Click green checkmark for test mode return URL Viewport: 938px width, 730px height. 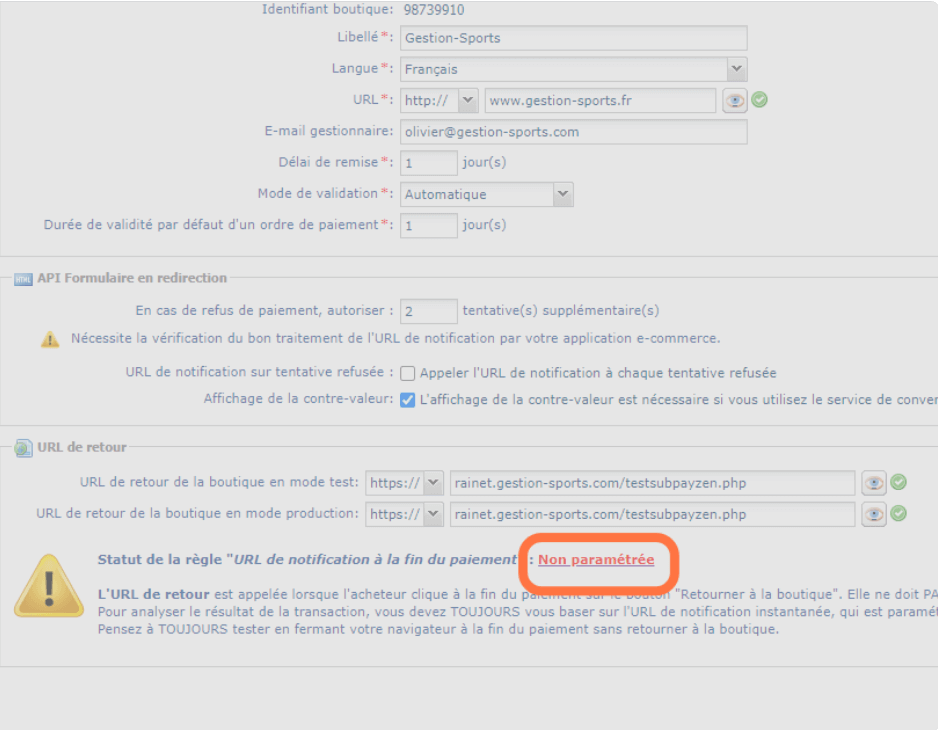pyautogui.click(x=899, y=483)
